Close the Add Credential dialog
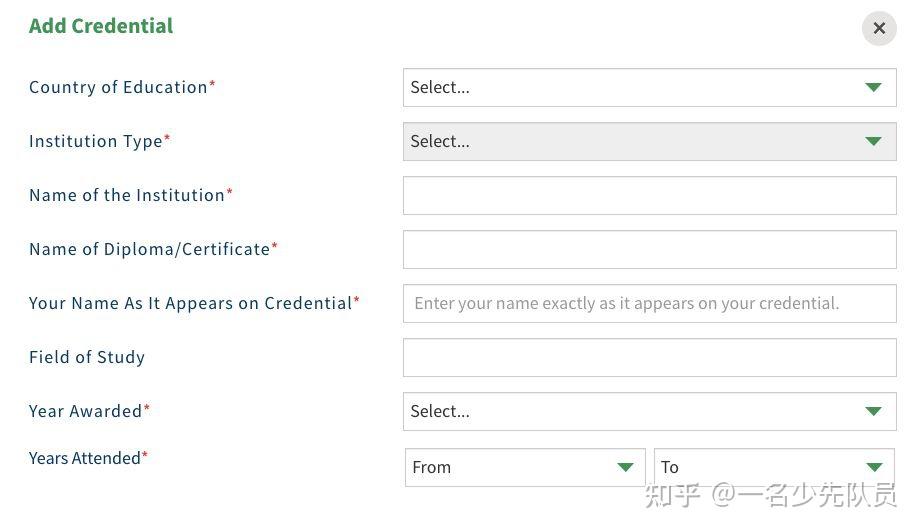922x532 pixels. [879, 28]
